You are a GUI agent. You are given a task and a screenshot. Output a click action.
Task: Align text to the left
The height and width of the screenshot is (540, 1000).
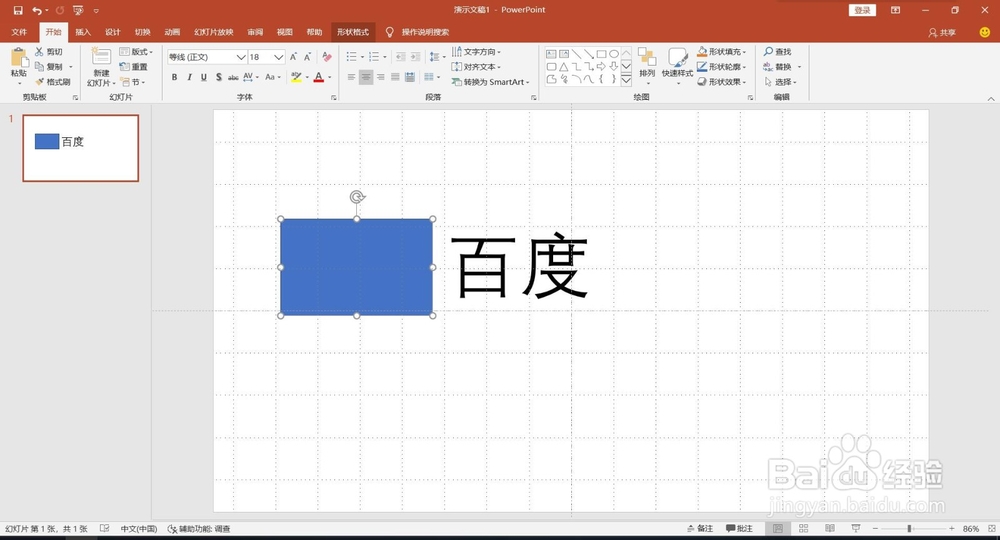coord(351,77)
